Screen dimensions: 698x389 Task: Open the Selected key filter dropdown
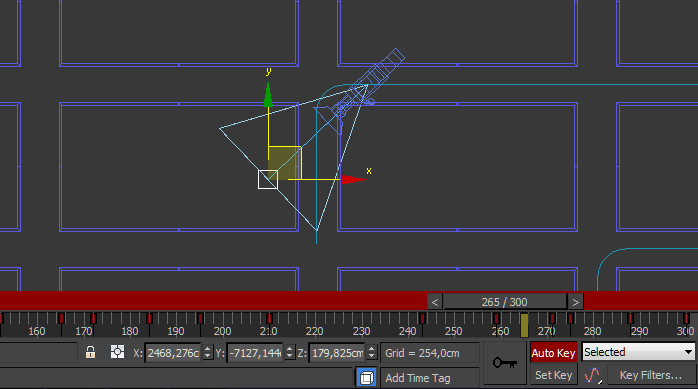click(638, 352)
